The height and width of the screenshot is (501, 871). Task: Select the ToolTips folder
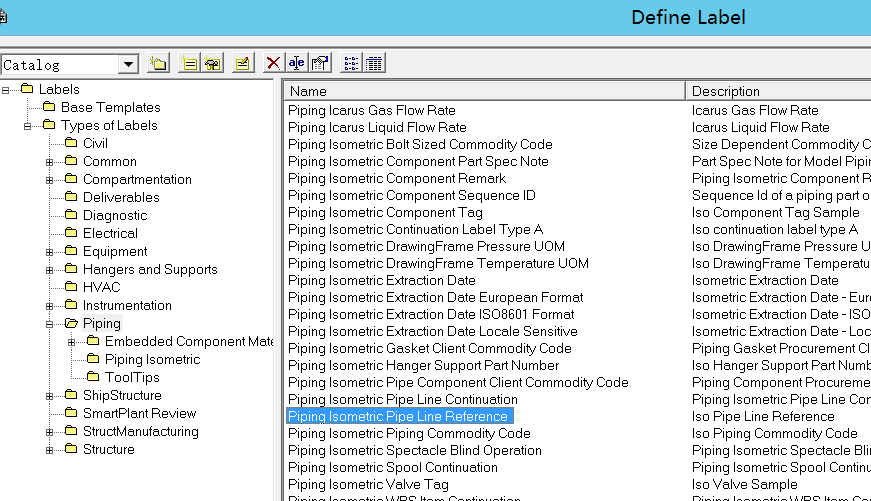tap(132, 377)
